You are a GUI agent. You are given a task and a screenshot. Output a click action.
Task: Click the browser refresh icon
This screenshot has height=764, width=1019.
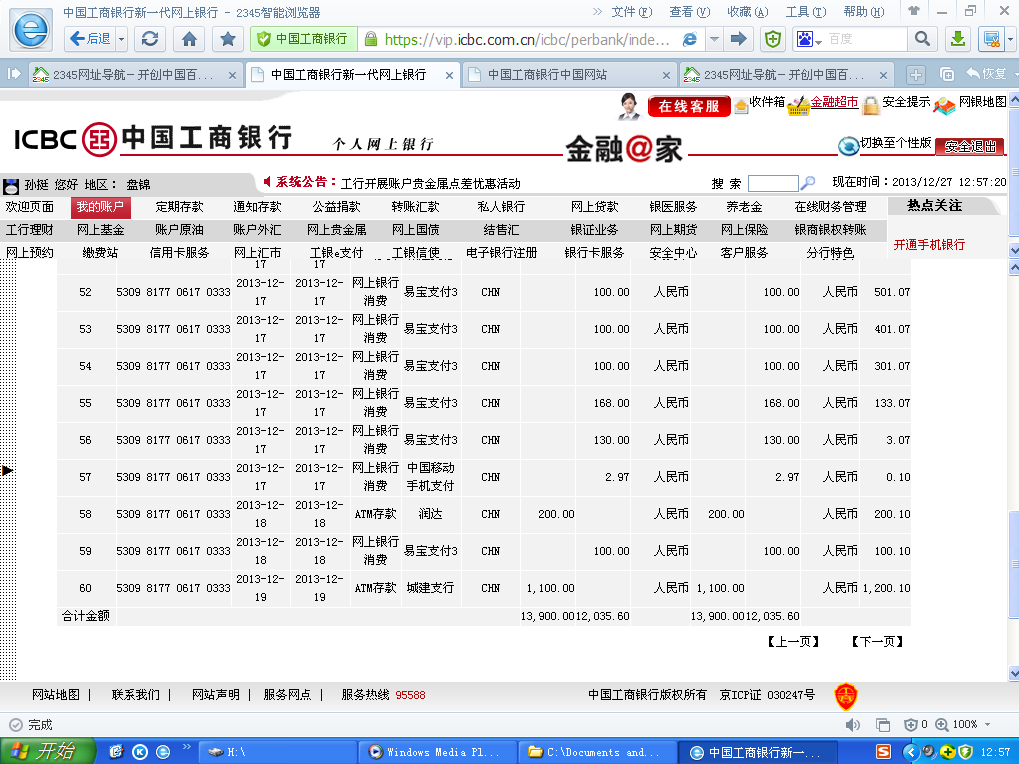(x=150, y=39)
